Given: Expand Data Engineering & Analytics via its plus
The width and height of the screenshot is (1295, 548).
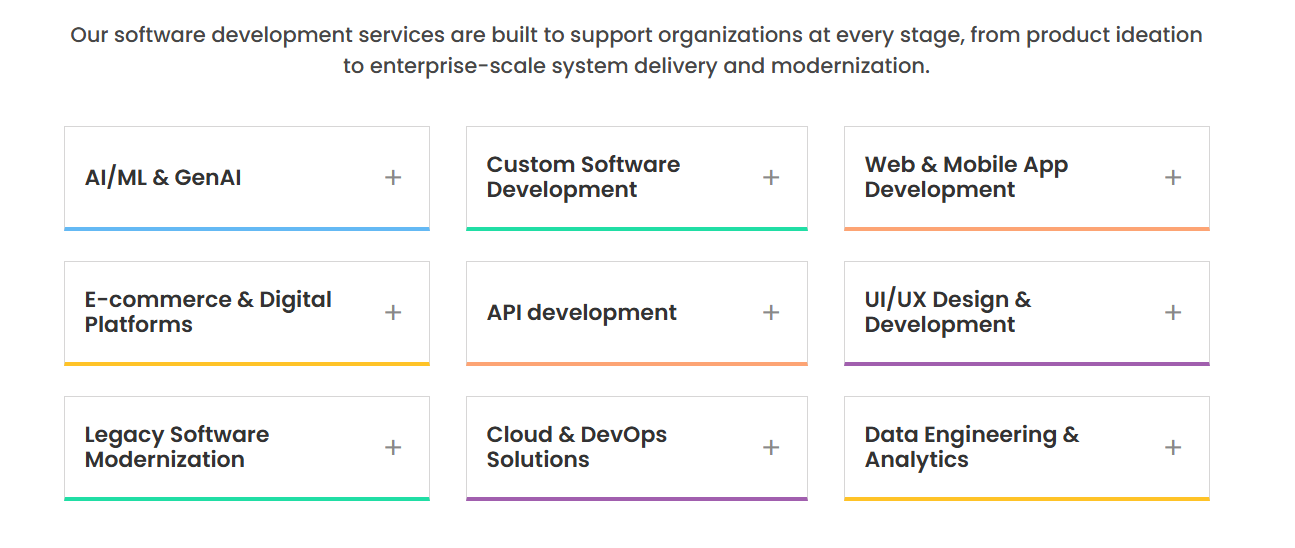Looking at the screenshot, I should coord(1173,447).
